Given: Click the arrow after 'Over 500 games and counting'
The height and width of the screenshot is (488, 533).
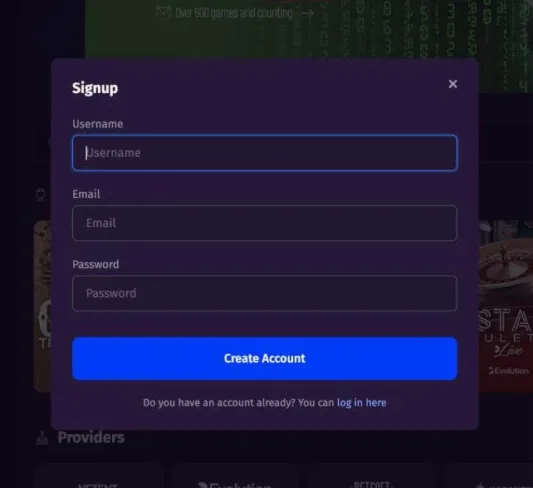Looking at the screenshot, I should [x=307, y=13].
